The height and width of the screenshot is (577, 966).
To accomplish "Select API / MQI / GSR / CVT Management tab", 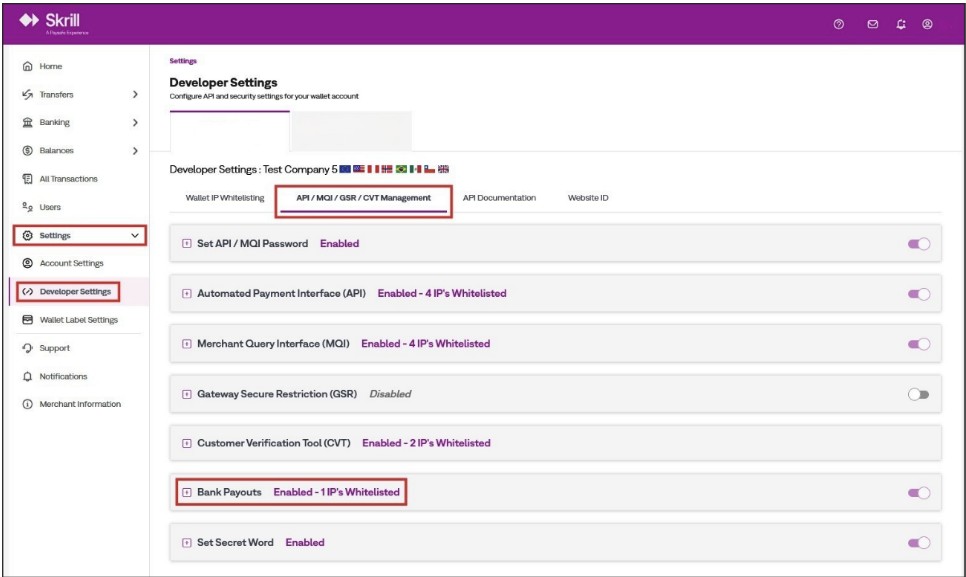I will point(363,198).
